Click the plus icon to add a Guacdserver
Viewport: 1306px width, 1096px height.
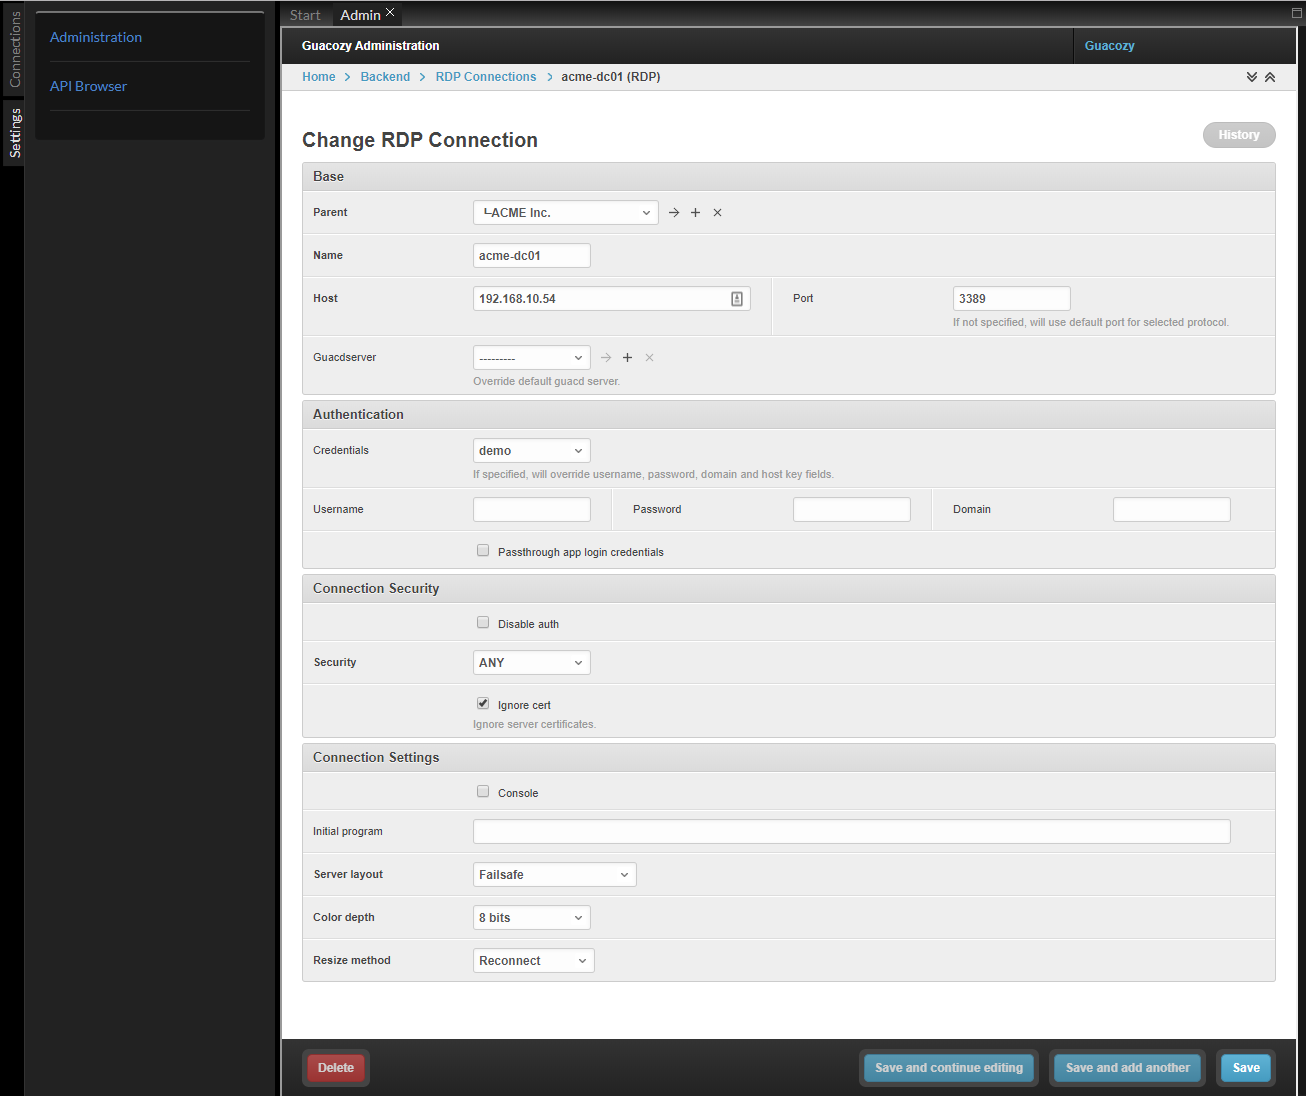pos(627,358)
